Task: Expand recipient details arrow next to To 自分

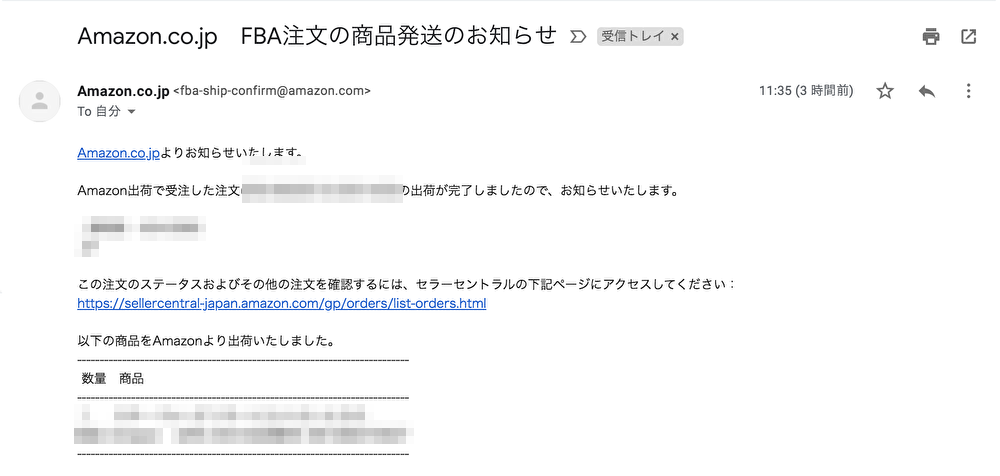Action: pyautogui.click(x=132, y=112)
